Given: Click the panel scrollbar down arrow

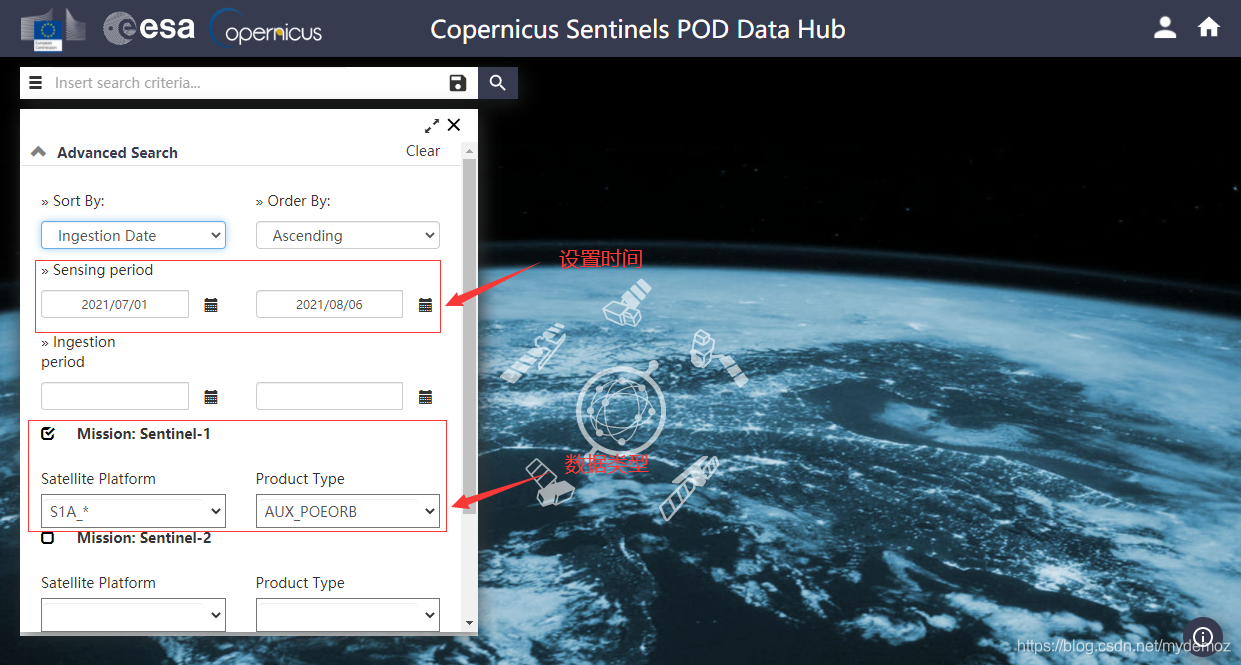Looking at the screenshot, I should [470, 623].
